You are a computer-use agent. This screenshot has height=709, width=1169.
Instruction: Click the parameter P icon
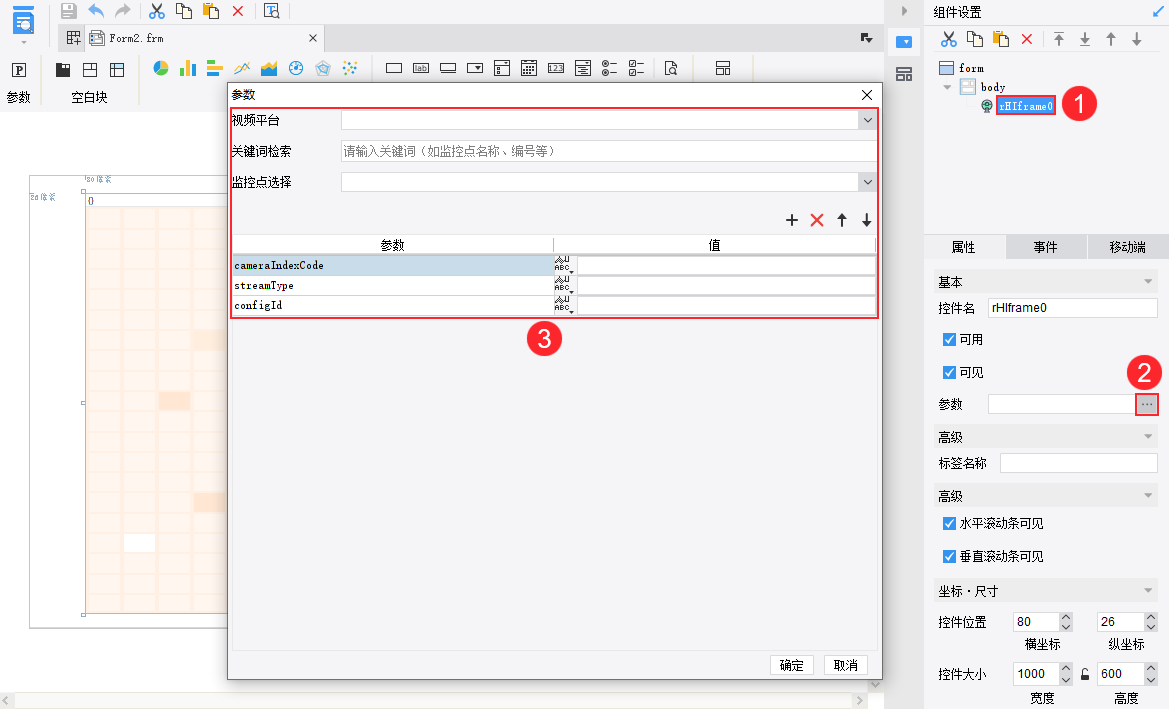click(19, 70)
